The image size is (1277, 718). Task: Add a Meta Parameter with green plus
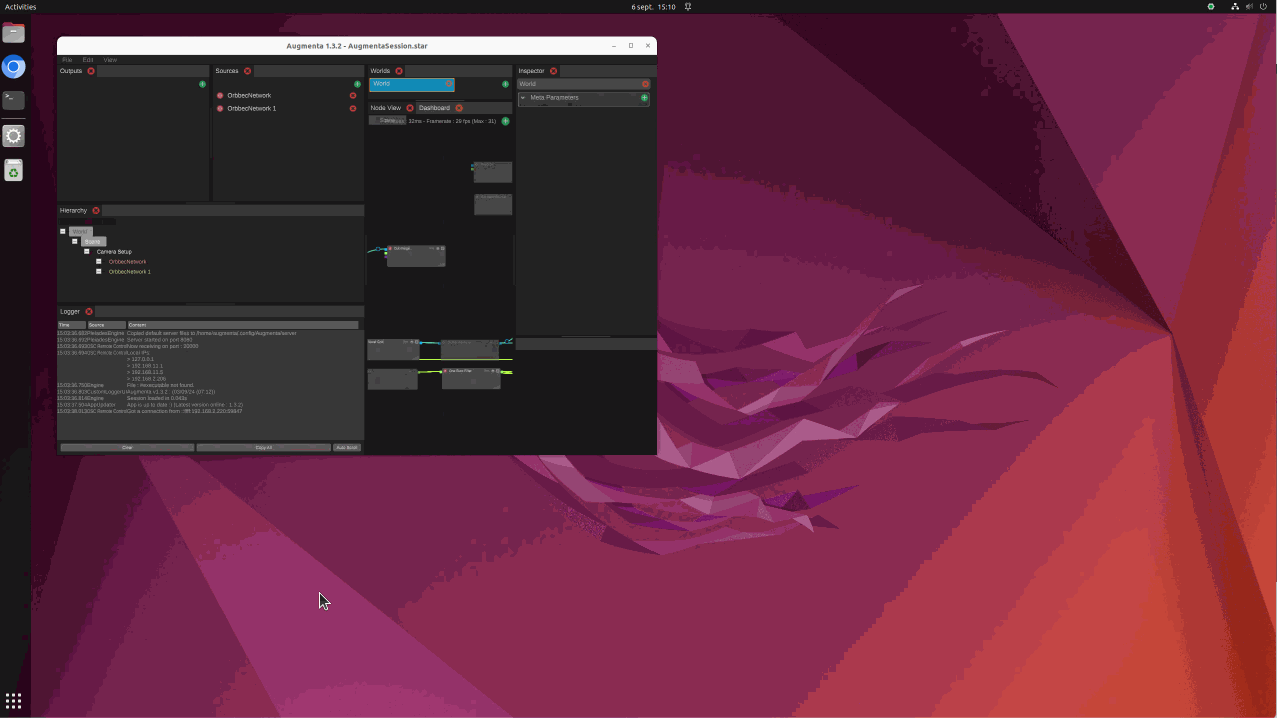pyautogui.click(x=644, y=98)
